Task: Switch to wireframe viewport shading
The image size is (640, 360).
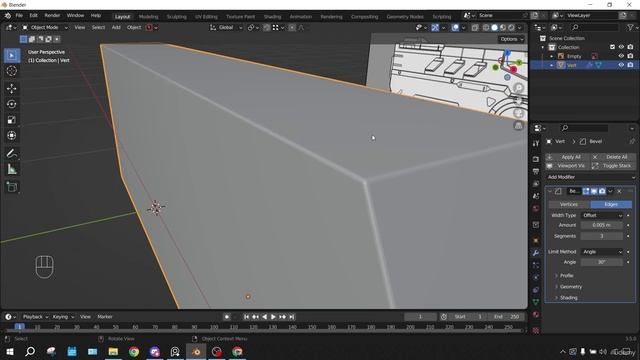Action: coord(486,28)
